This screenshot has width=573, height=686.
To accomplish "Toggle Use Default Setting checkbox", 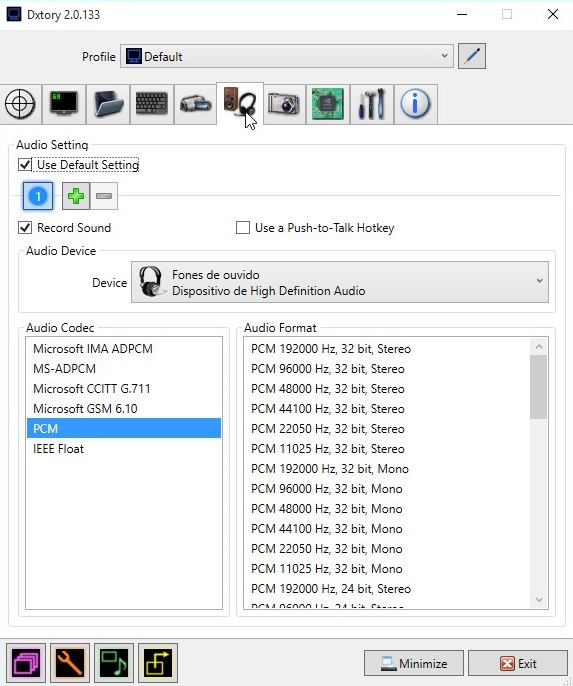I will pyautogui.click(x=25, y=165).
